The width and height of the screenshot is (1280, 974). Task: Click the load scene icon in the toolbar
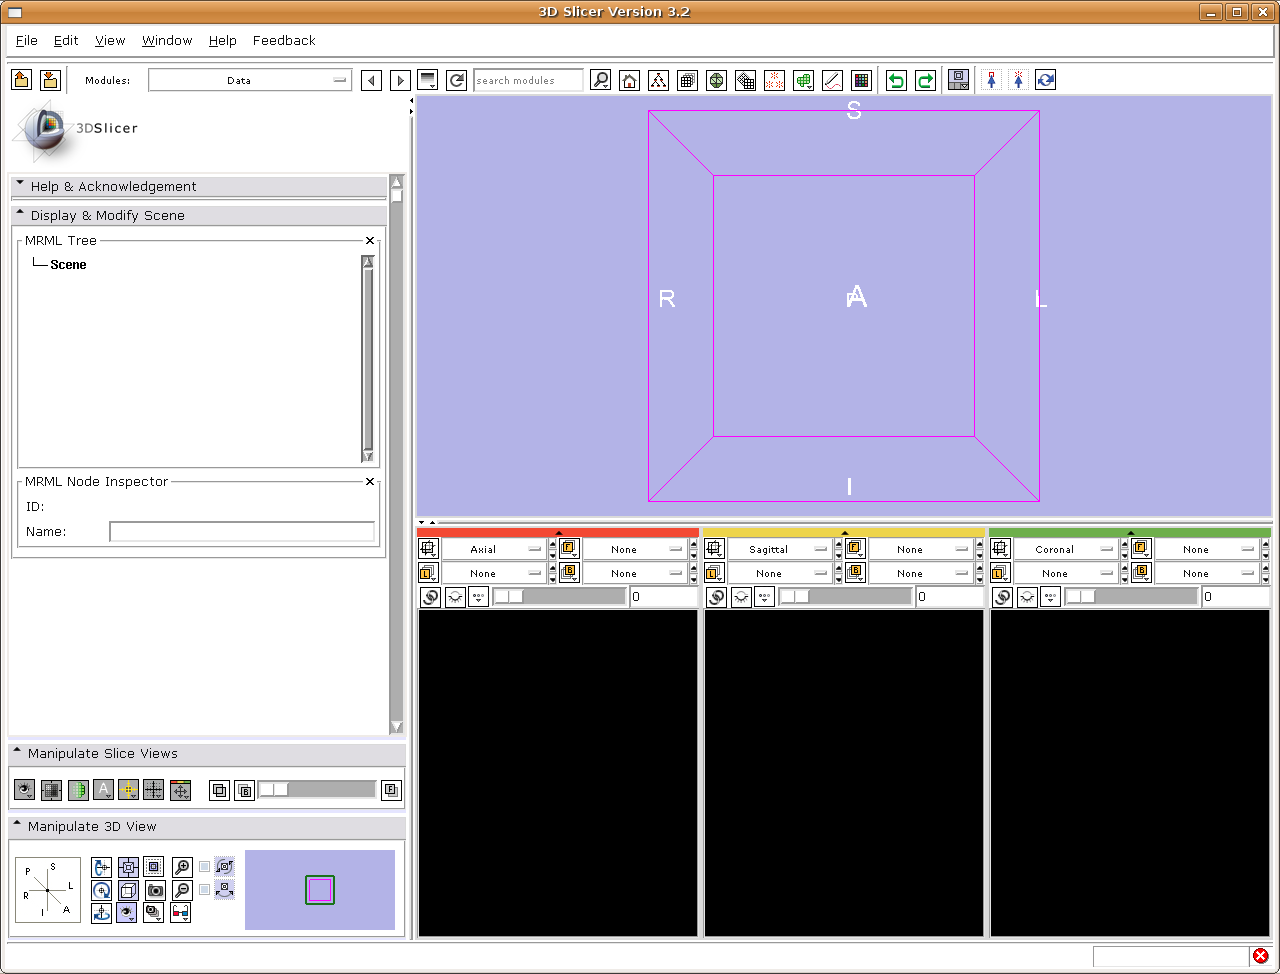(x=22, y=80)
